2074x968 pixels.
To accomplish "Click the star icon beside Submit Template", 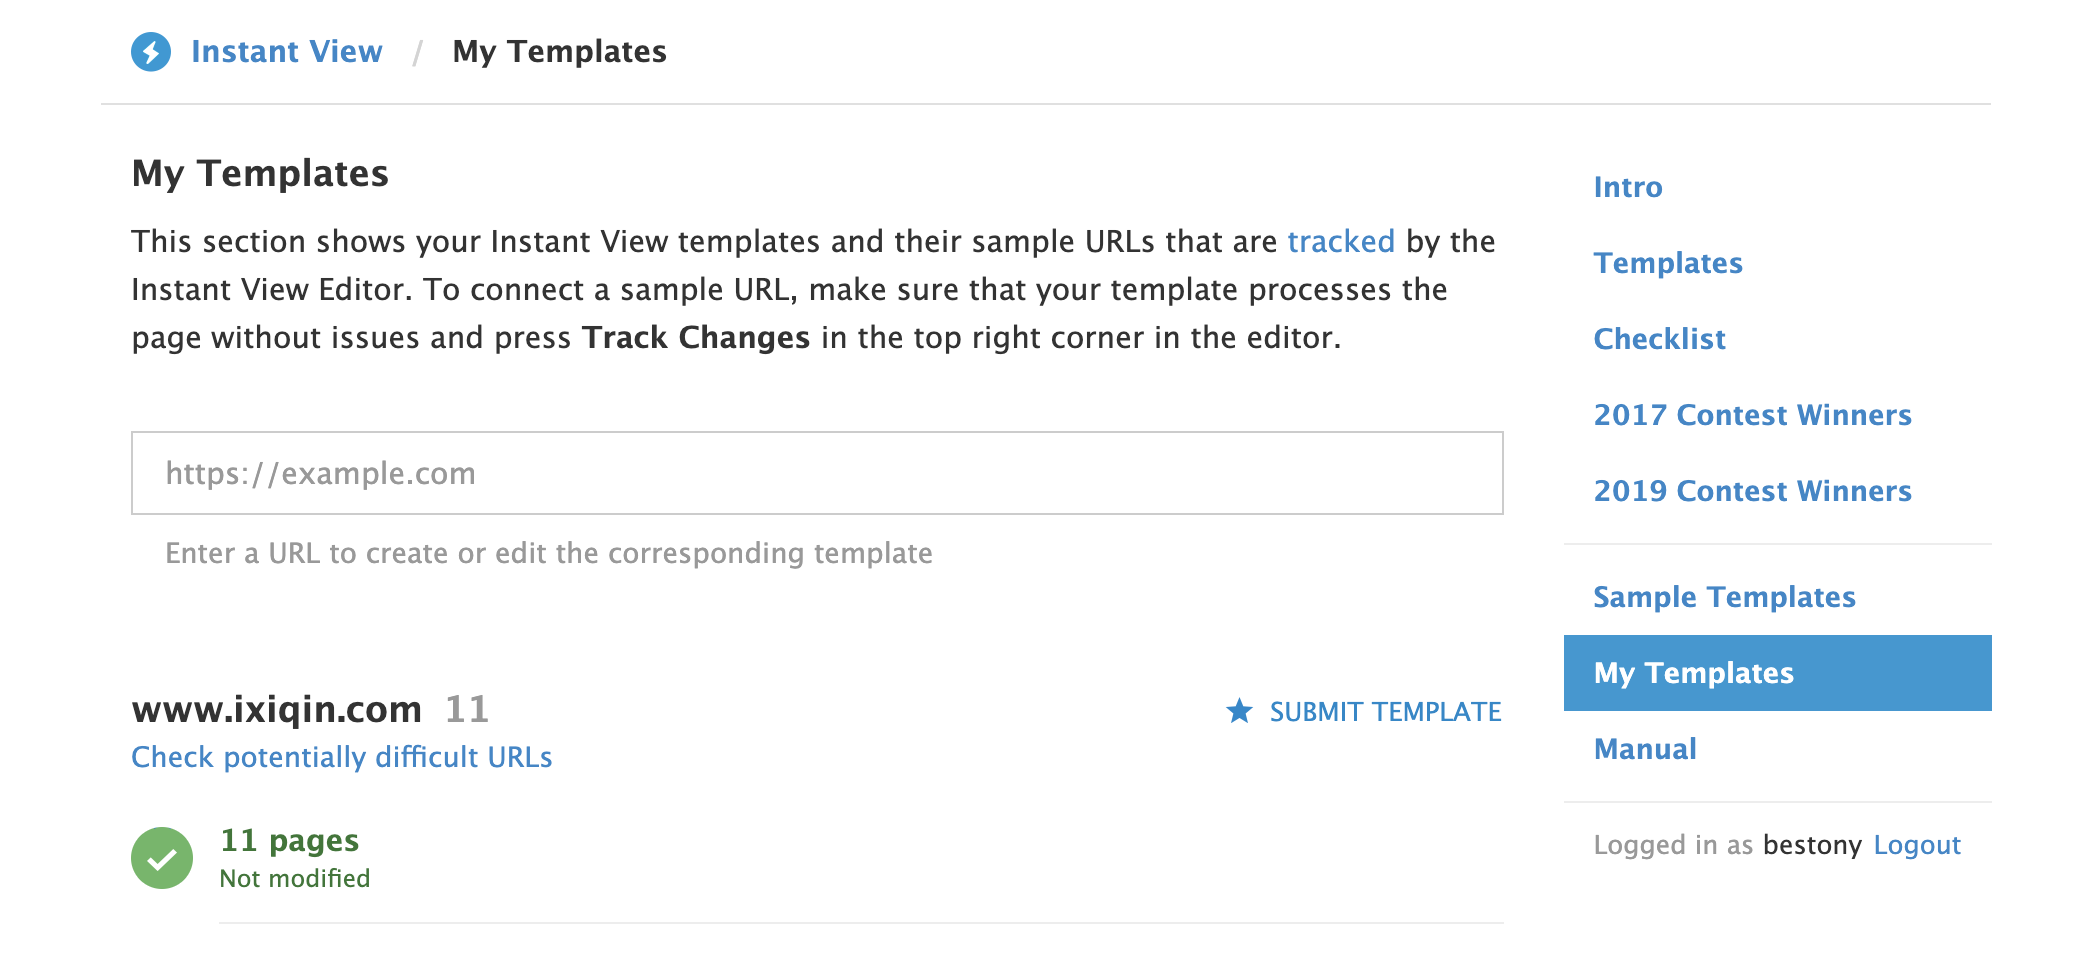I will click(1239, 711).
